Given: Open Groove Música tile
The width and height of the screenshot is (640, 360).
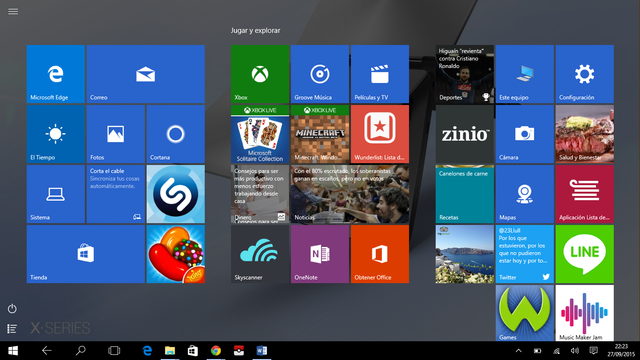Looking at the screenshot, I should (320, 74).
